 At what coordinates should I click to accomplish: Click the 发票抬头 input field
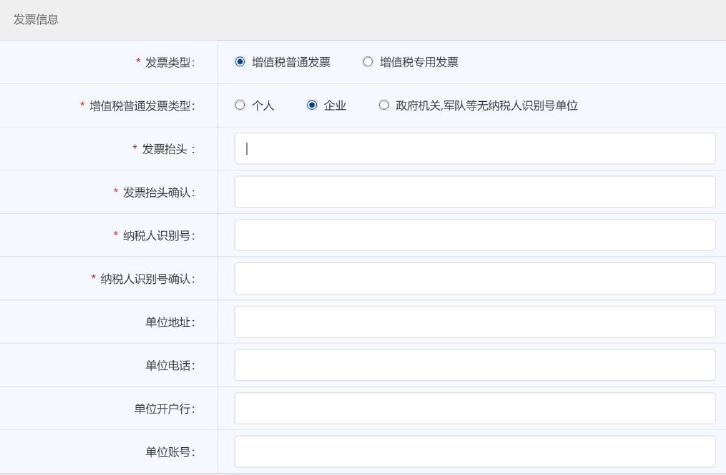[475, 149]
